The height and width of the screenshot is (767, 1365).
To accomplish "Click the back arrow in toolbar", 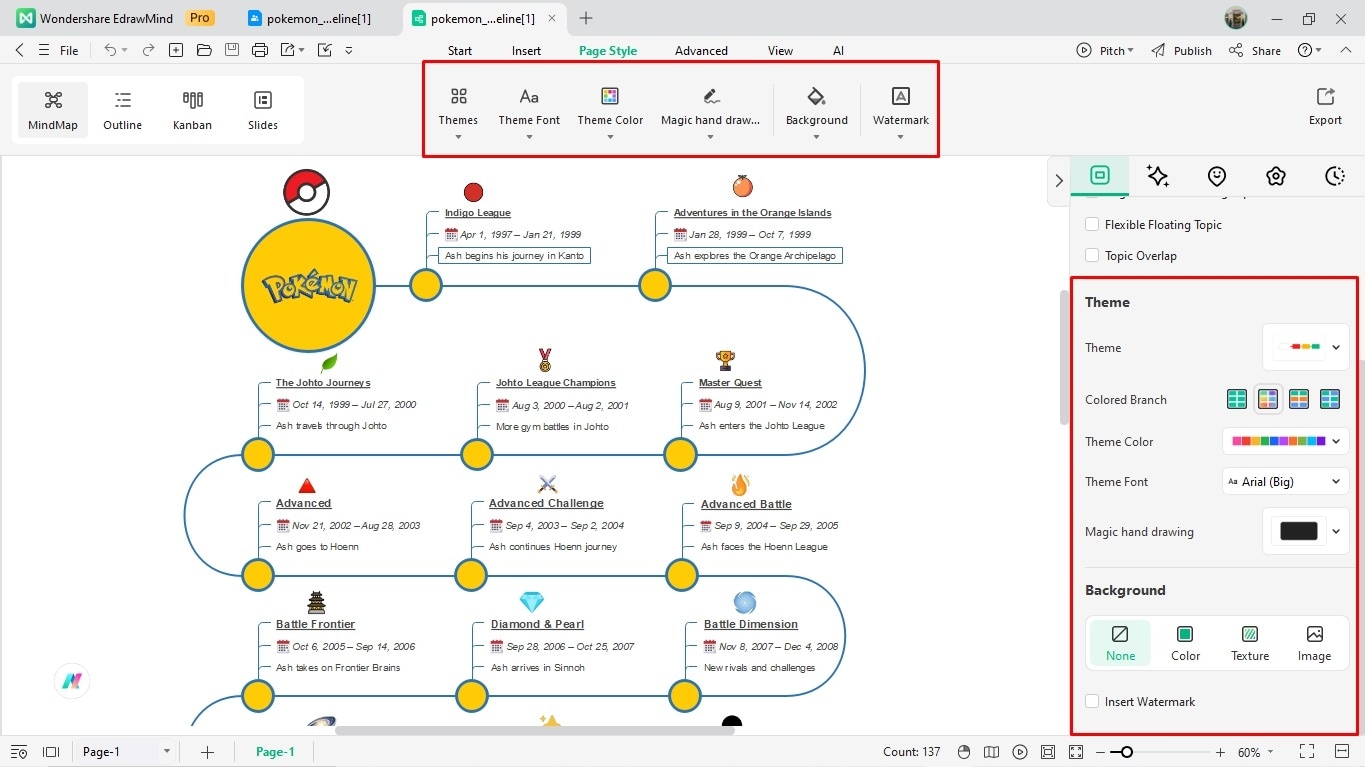I will (19, 50).
